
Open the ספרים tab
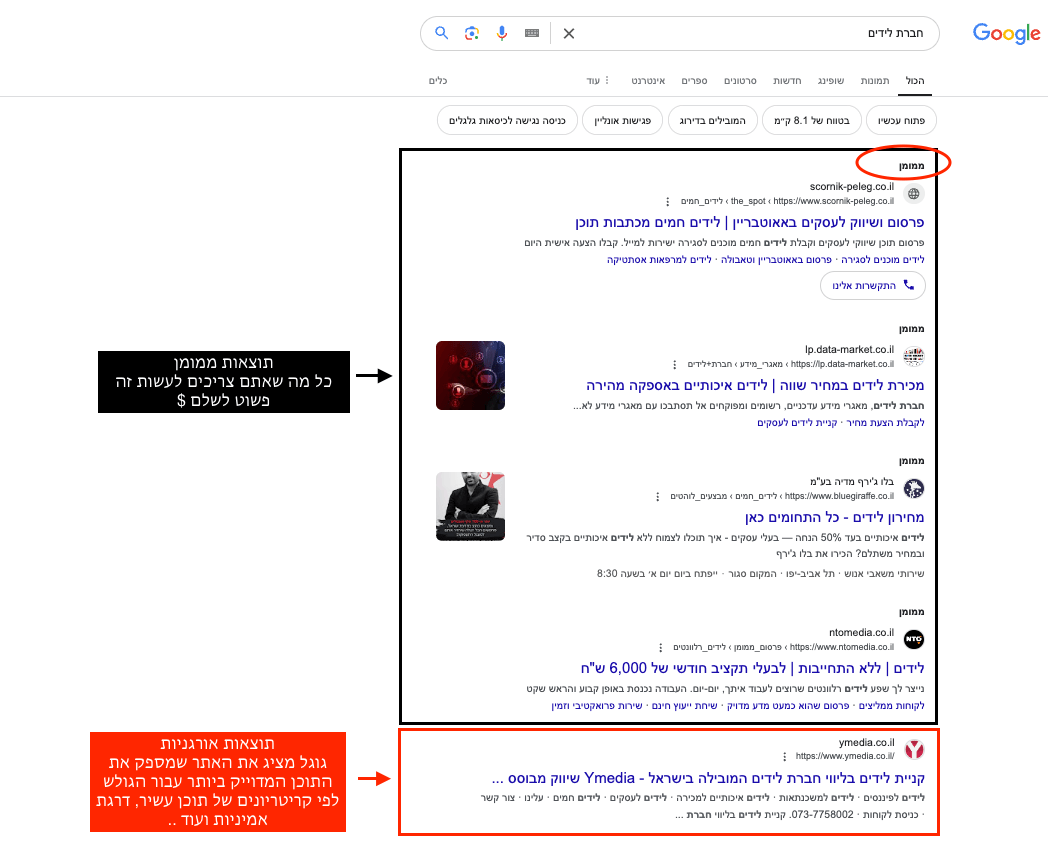[x=694, y=80]
